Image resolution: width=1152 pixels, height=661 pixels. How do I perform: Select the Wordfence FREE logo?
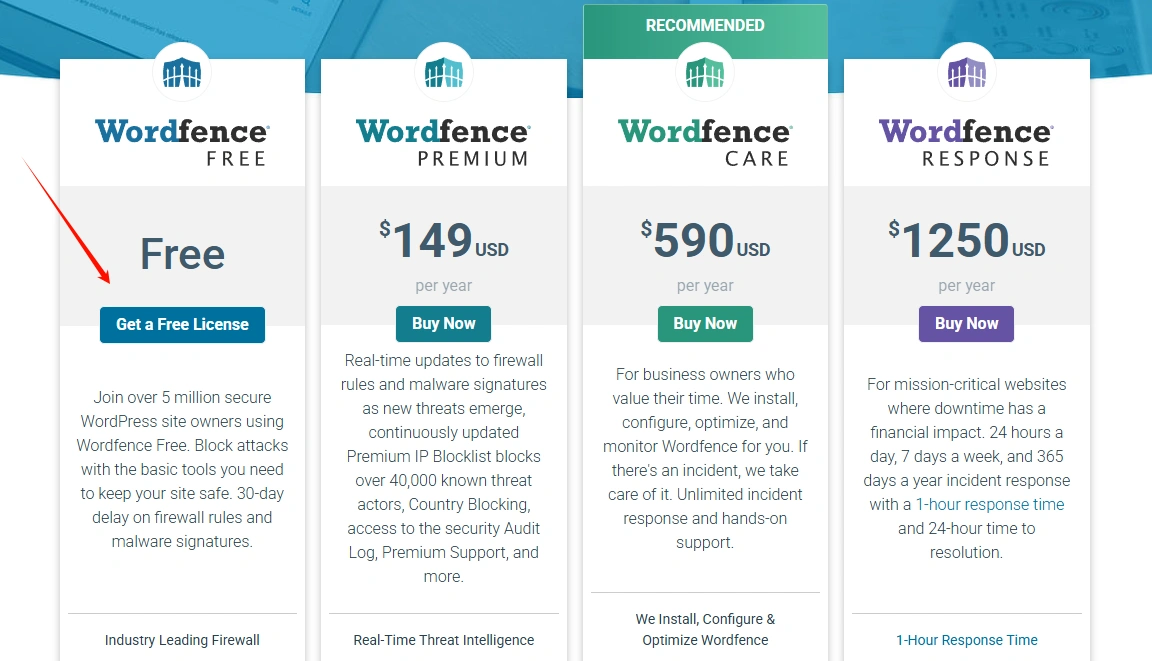click(181, 140)
